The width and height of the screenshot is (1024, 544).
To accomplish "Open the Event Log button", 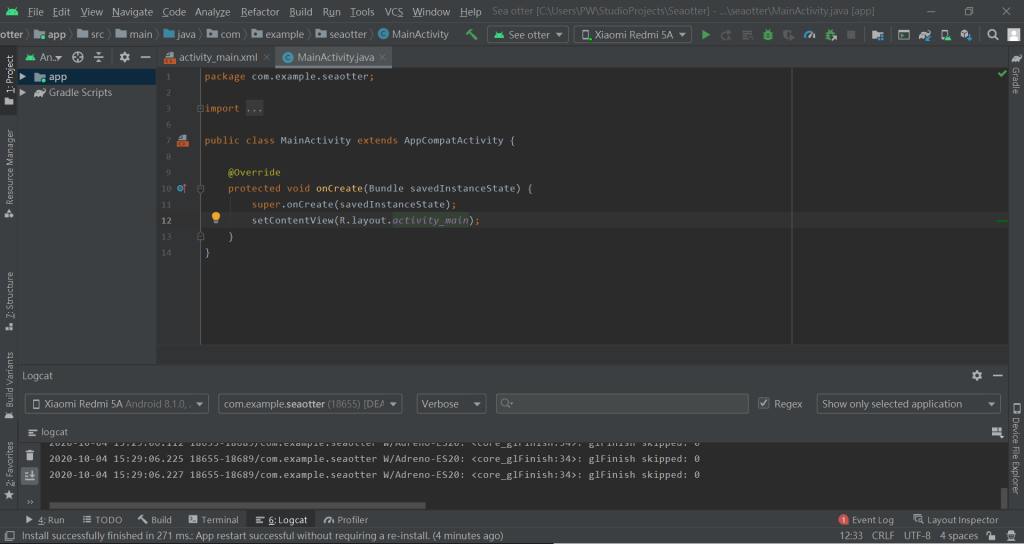I will pyautogui.click(x=866, y=520).
